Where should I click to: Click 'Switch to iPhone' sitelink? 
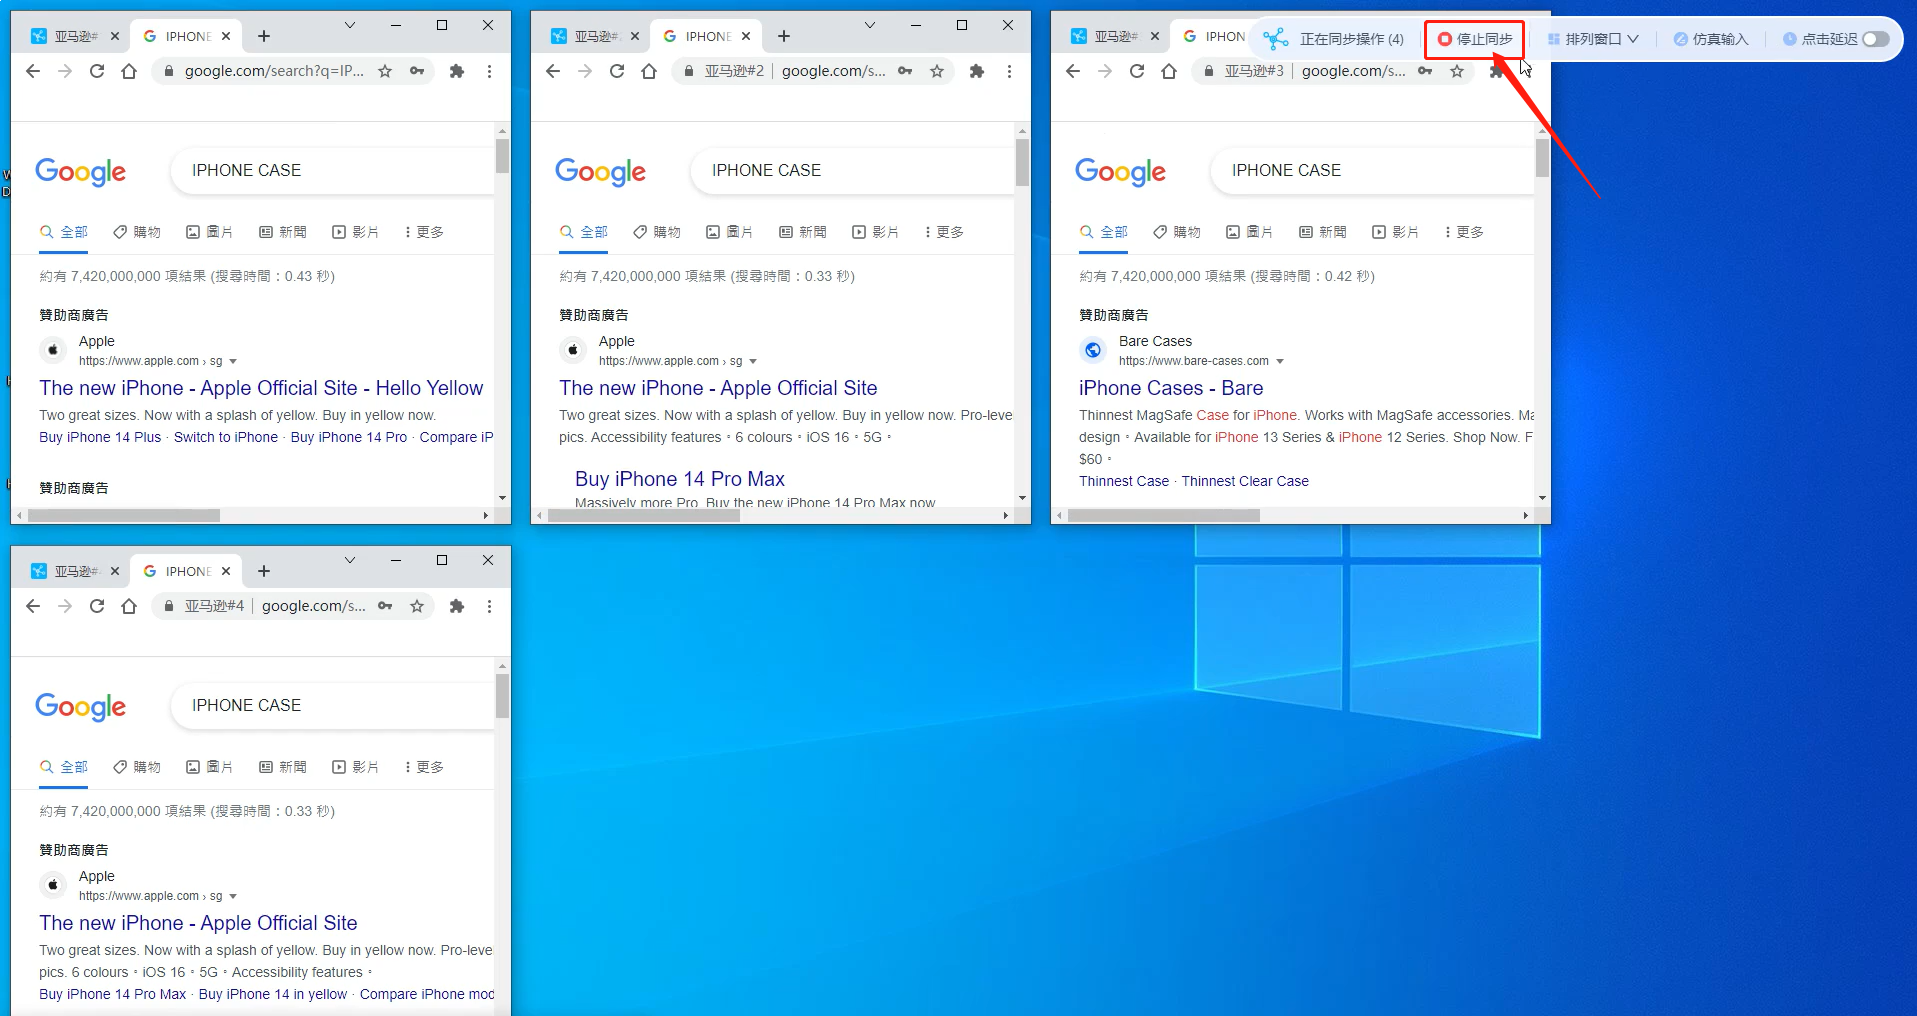226,437
